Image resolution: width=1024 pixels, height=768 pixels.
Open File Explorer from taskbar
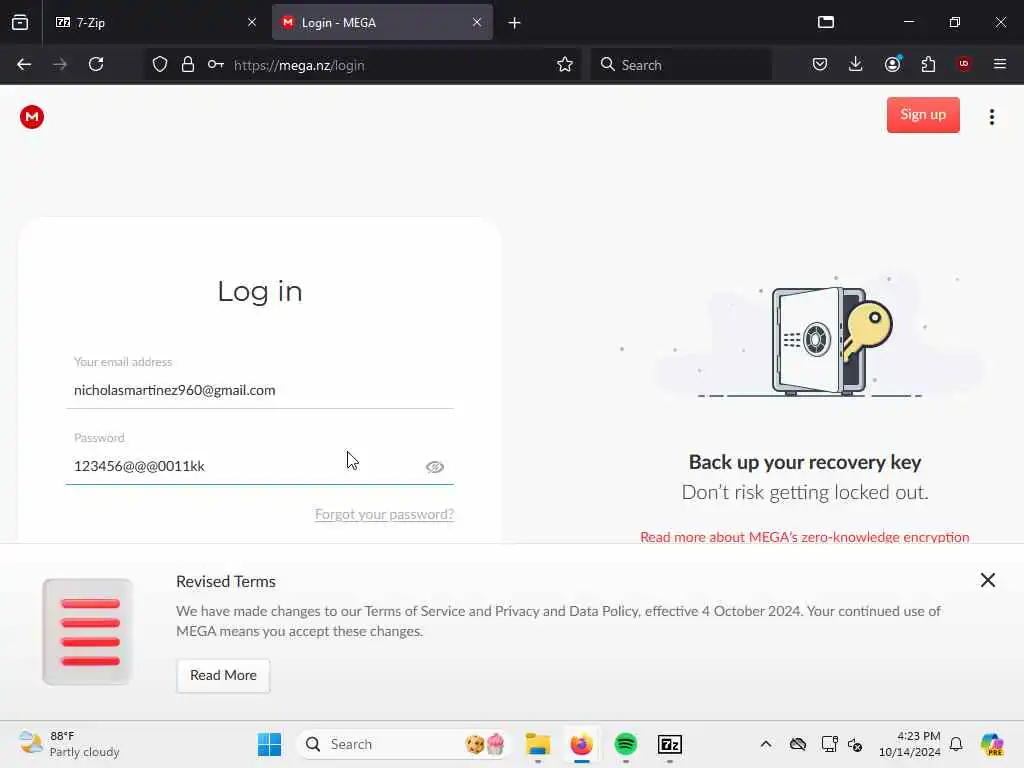pyautogui.click(x=537, y=744)
